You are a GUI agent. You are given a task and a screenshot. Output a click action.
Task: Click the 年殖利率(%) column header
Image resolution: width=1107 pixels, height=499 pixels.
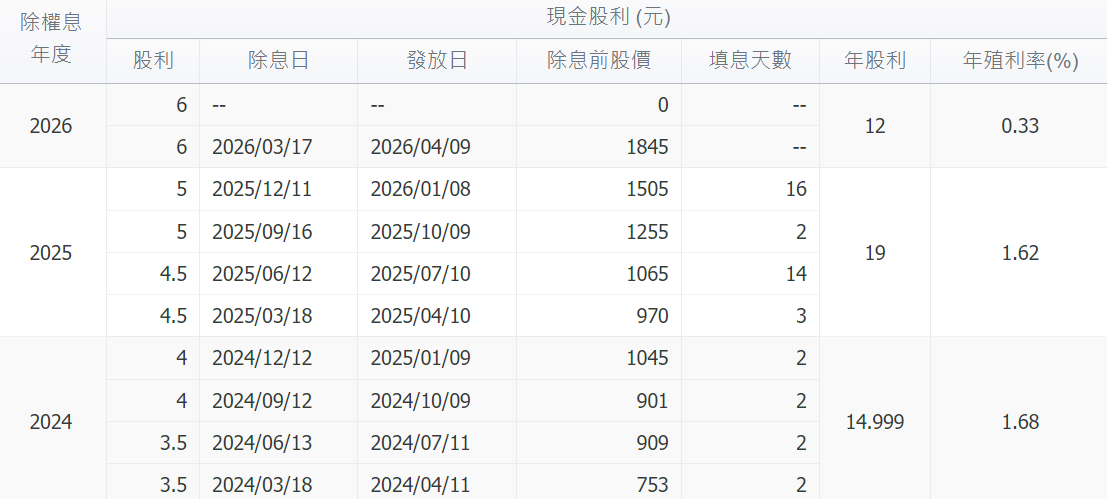point(1020,60)
